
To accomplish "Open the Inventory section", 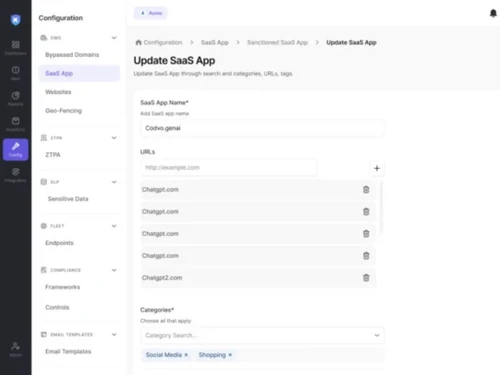I will pos(15,124).
